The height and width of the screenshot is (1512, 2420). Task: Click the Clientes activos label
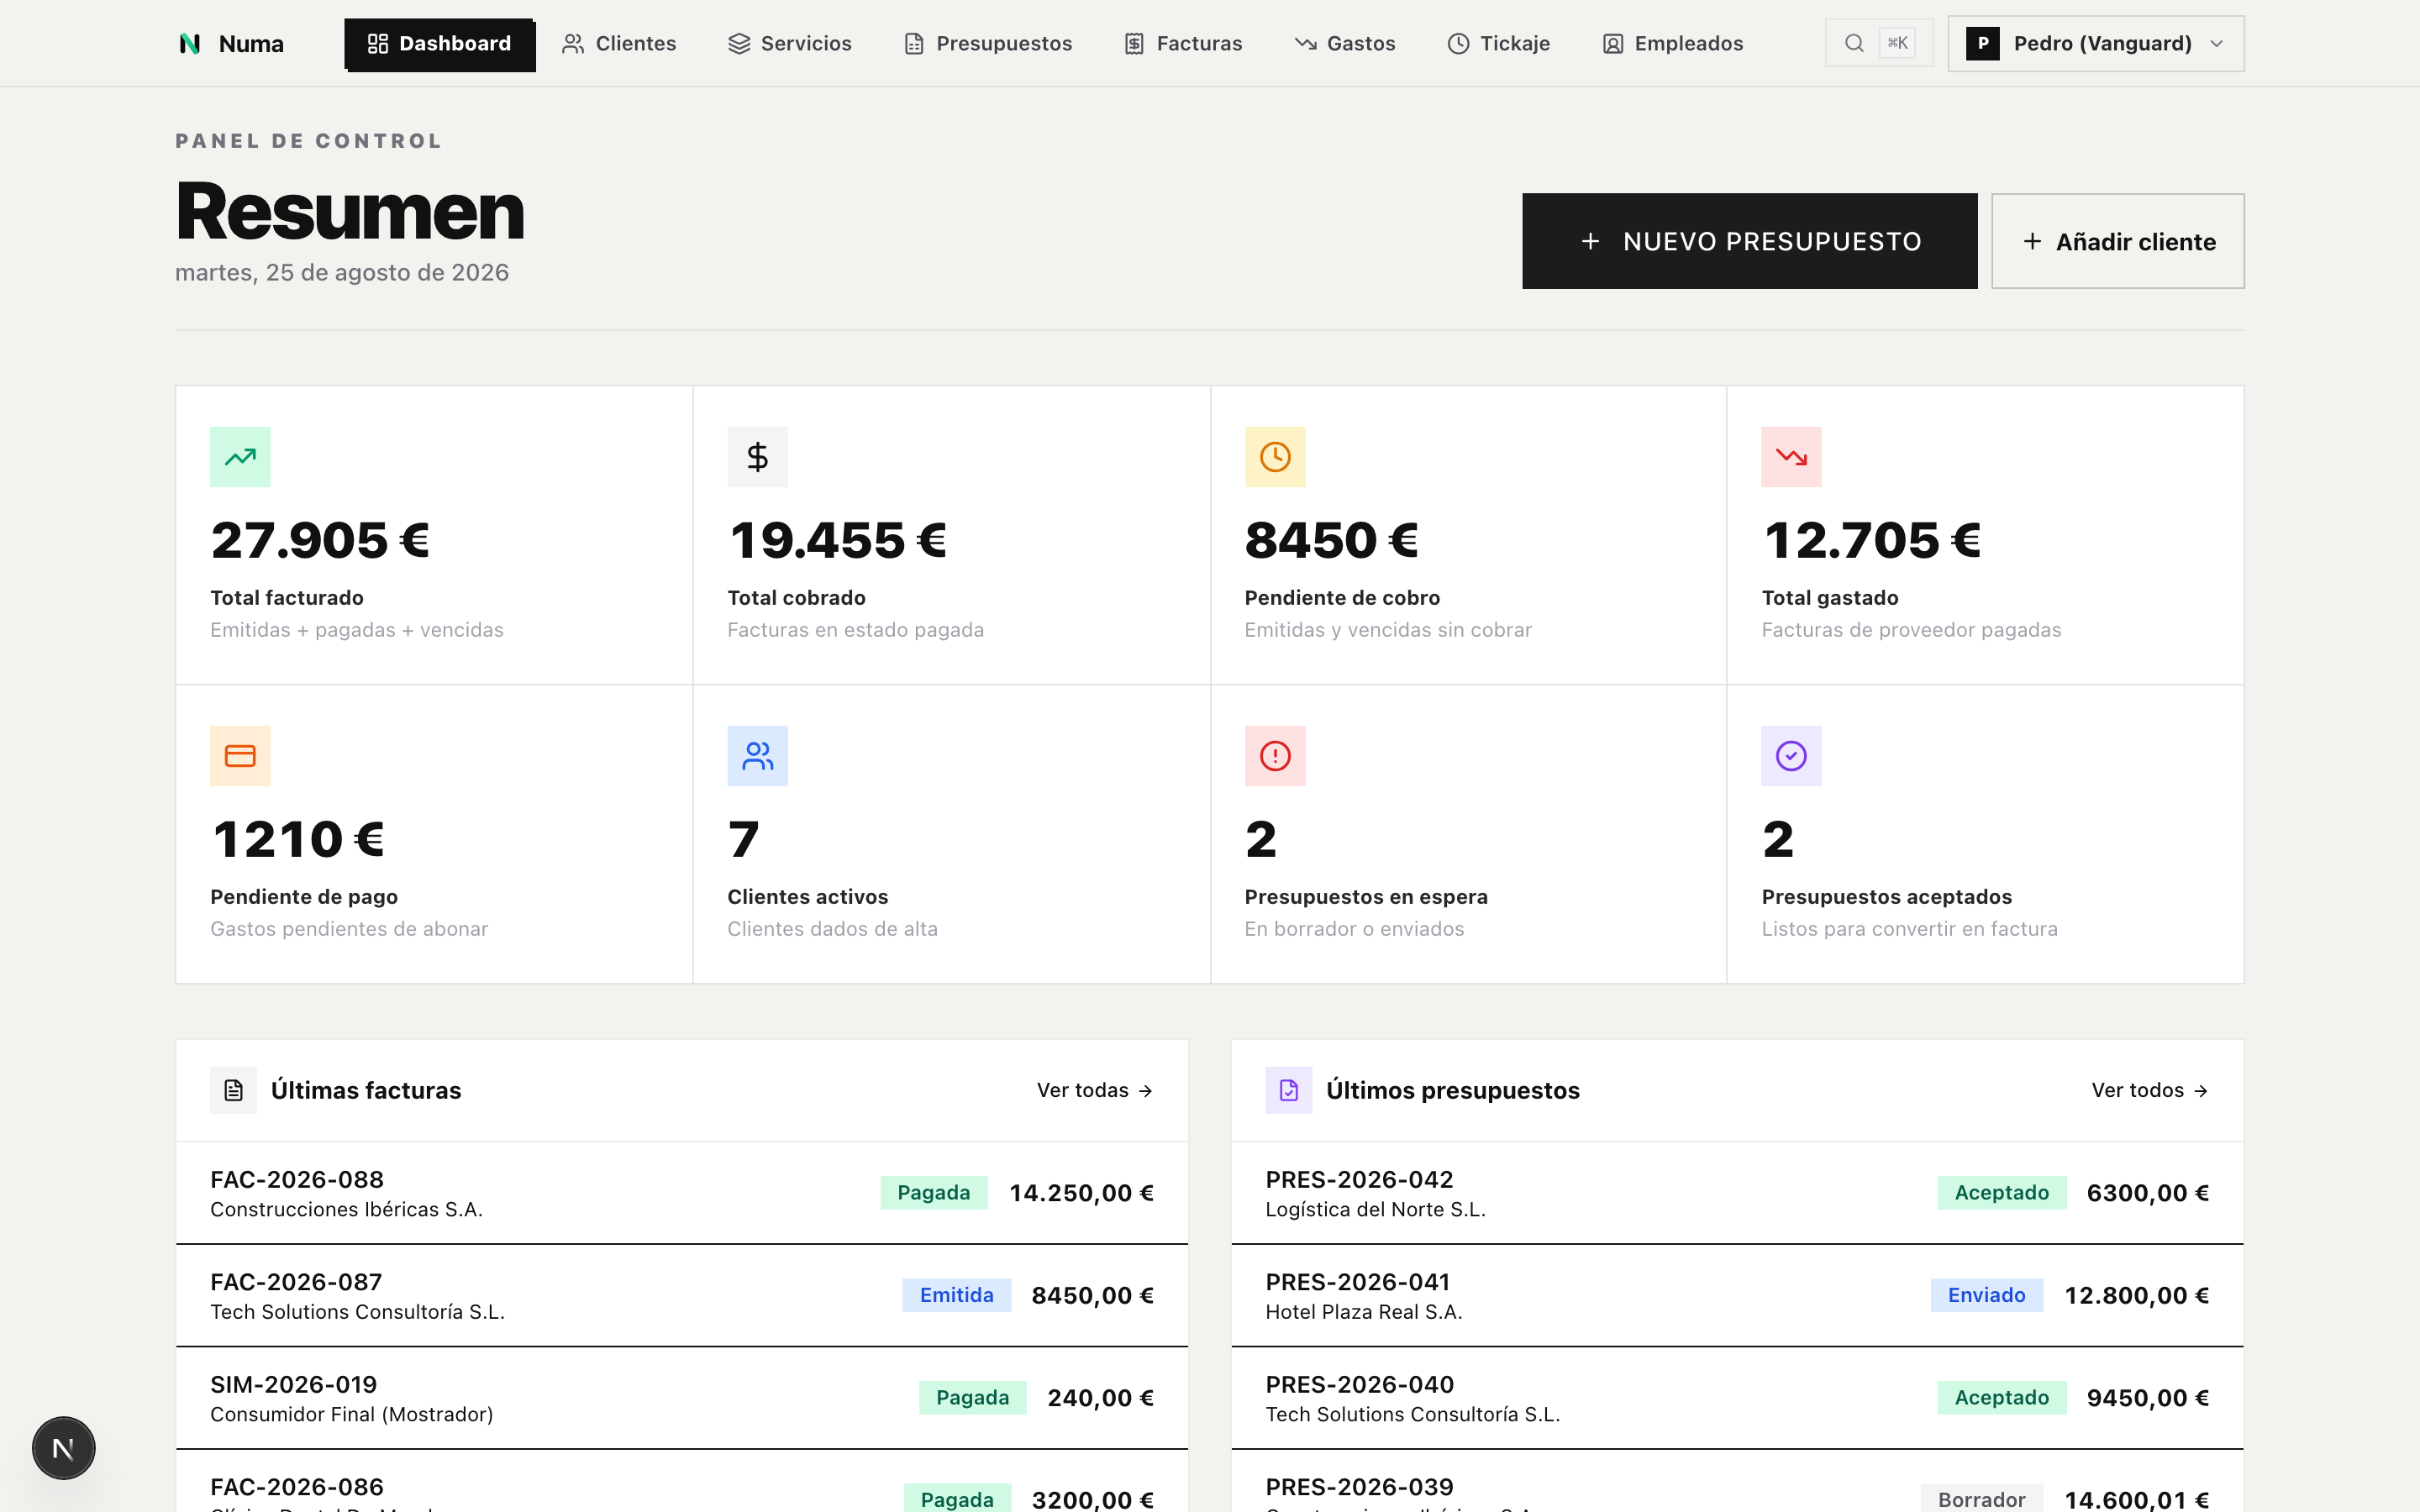click(x=808, y=897)
